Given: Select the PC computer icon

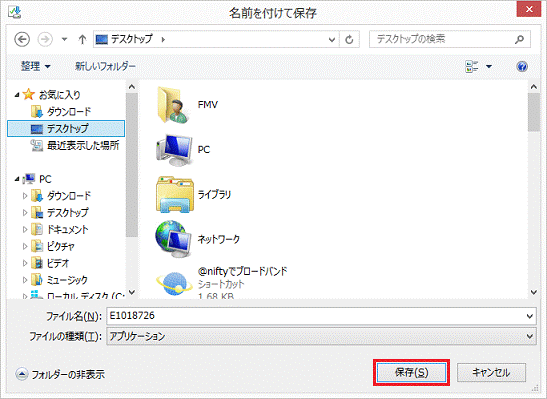Looking at the screenshot, I should pyautogui.click(x=174, y=150).
